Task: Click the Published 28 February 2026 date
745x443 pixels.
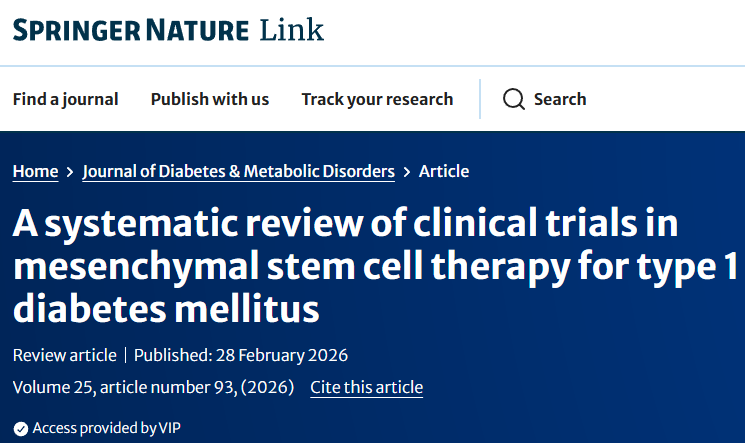Action: click(x=241, y=355)
